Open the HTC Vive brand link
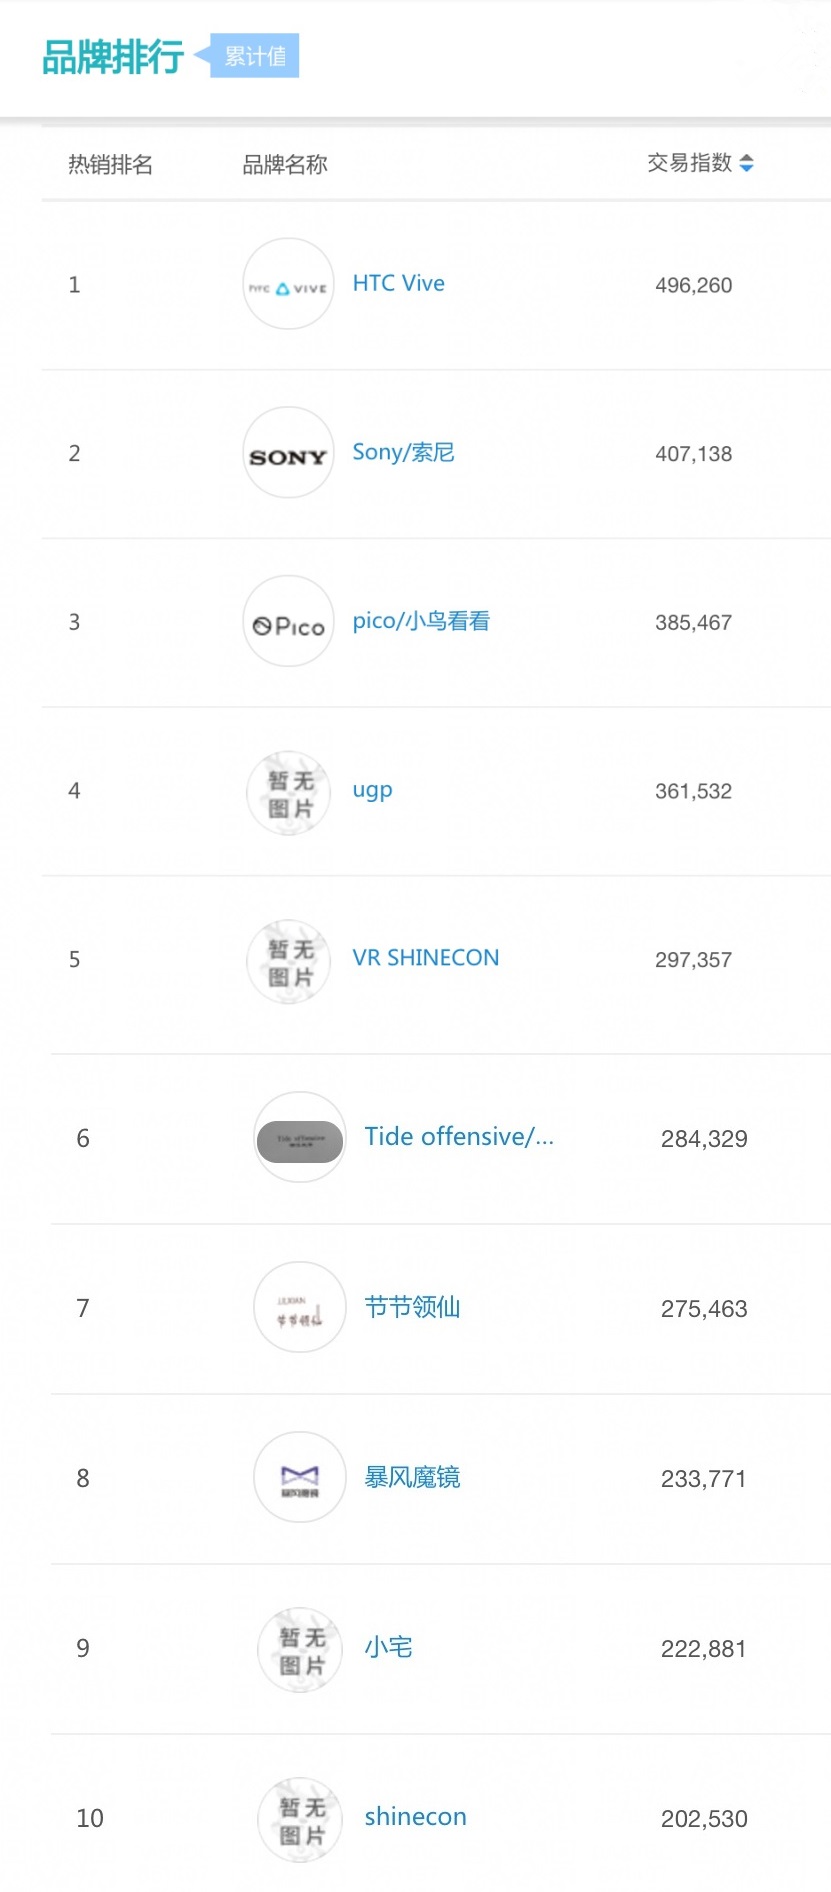The image size is (831, 1892). 398,284
